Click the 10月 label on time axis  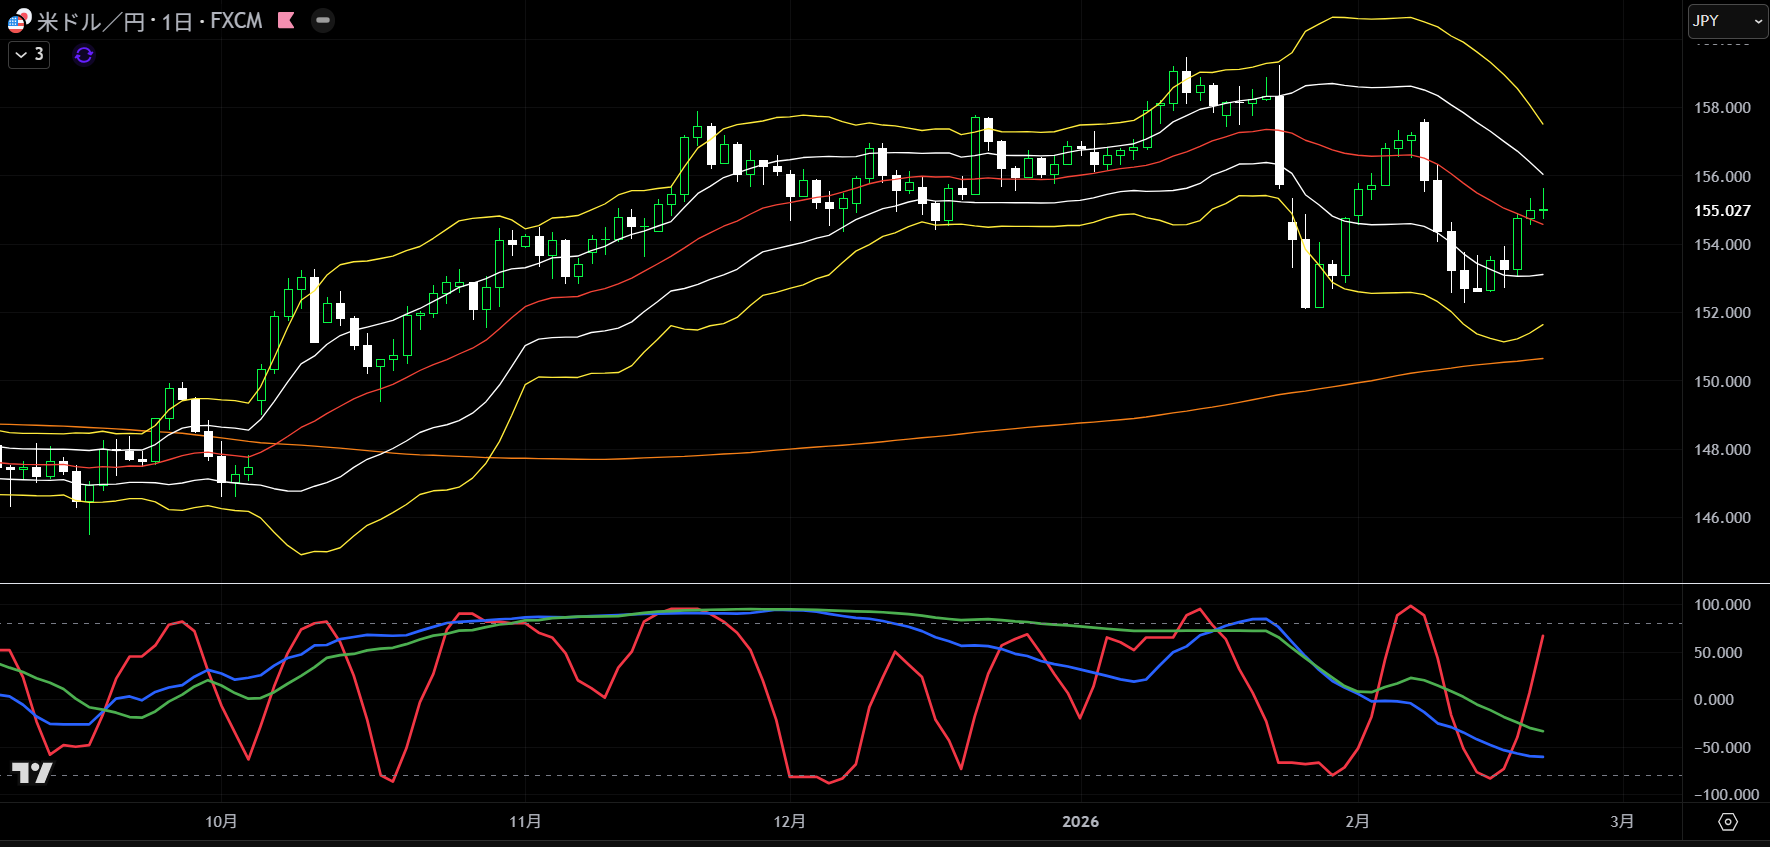point(221,821)
